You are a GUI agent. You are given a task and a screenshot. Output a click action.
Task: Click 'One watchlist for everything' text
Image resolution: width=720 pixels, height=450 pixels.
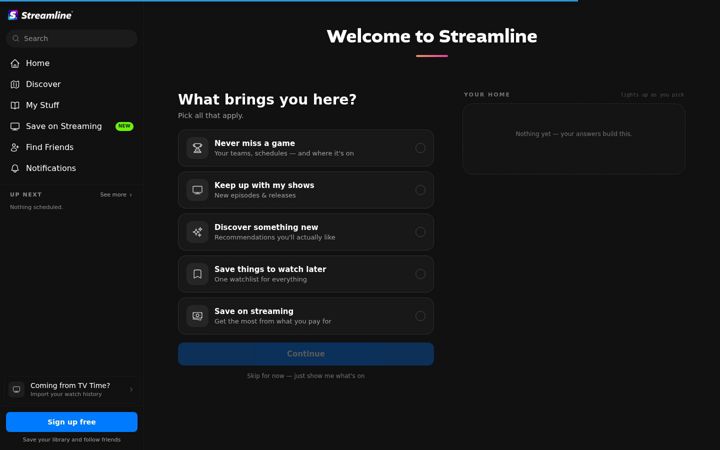(x=260, y=280)
